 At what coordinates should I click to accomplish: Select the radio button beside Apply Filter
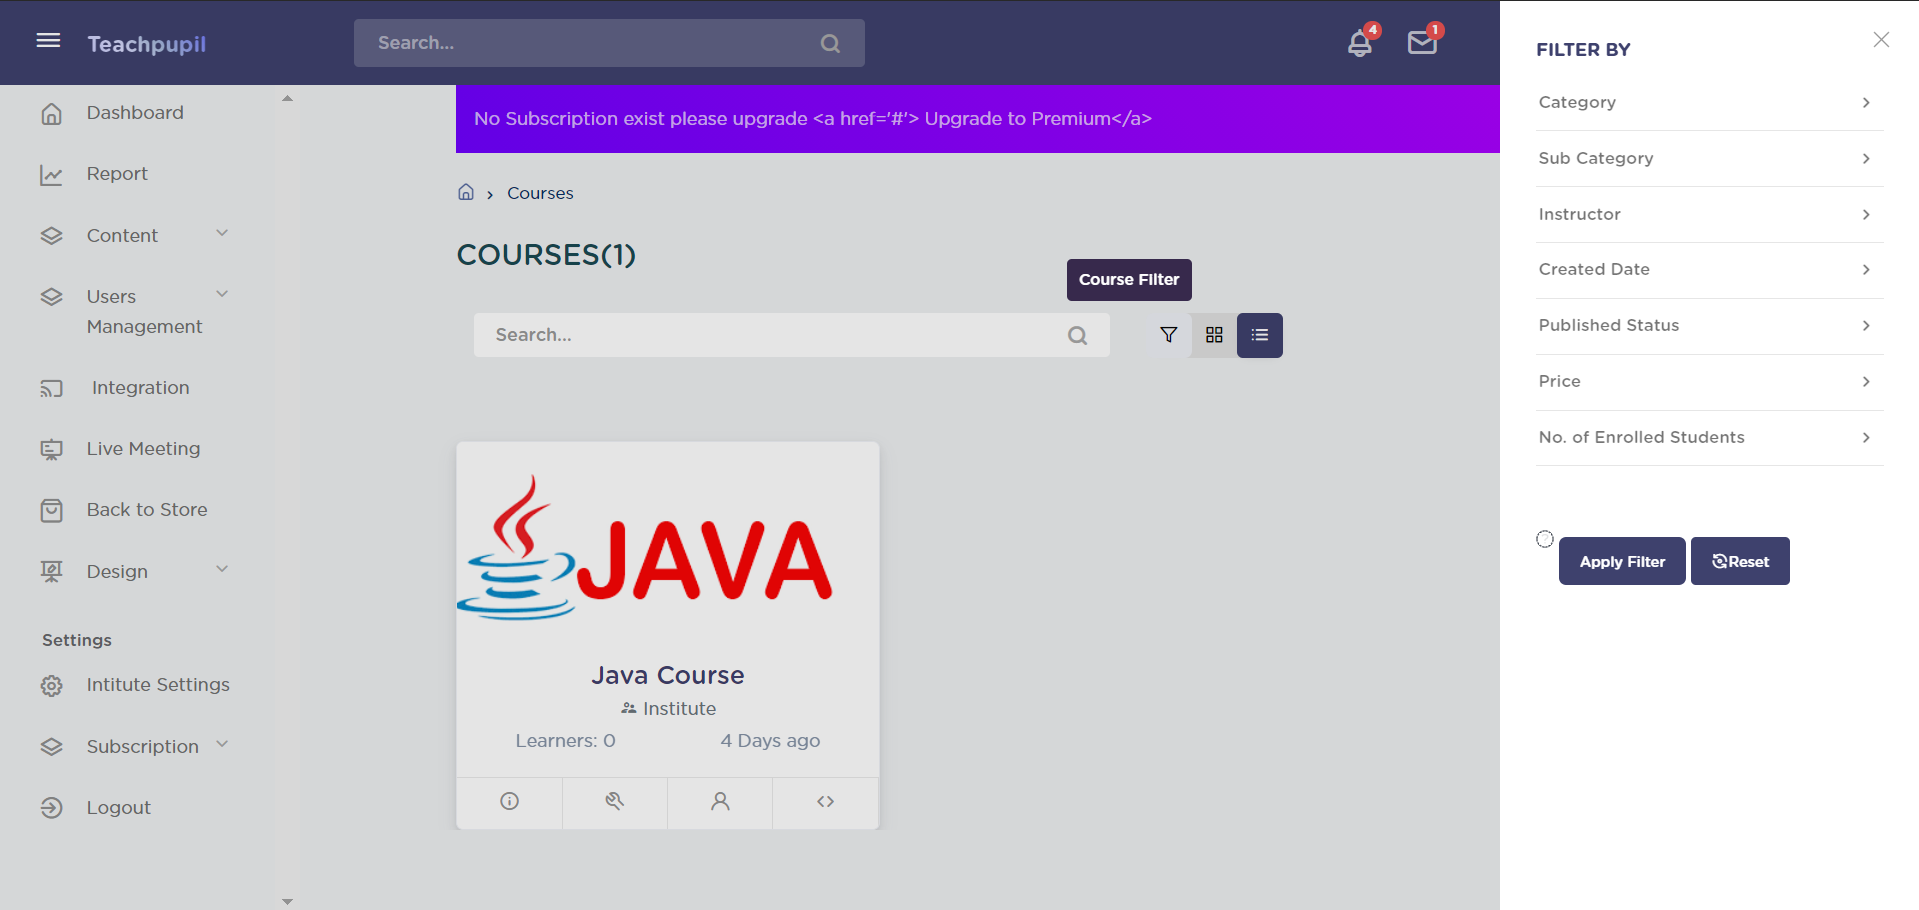coord(1545,539)
